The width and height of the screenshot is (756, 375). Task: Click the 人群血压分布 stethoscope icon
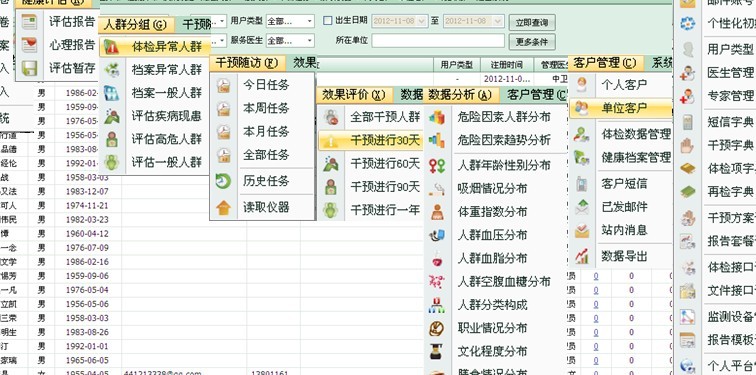click(x=437, y=235)
